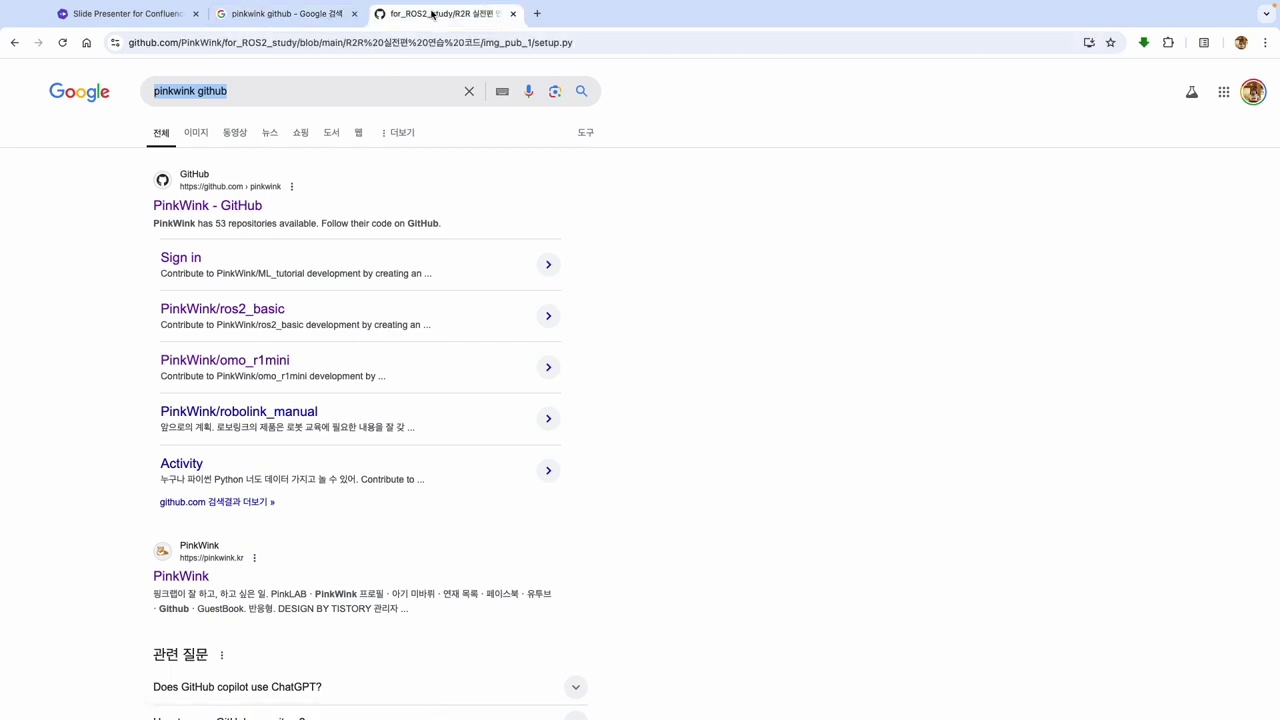Screen dimensions: 1280x720
Task: Click the arrow next to PinkWink/omo_r1mini
Action: pyautogui.click(x=548, y=367)
